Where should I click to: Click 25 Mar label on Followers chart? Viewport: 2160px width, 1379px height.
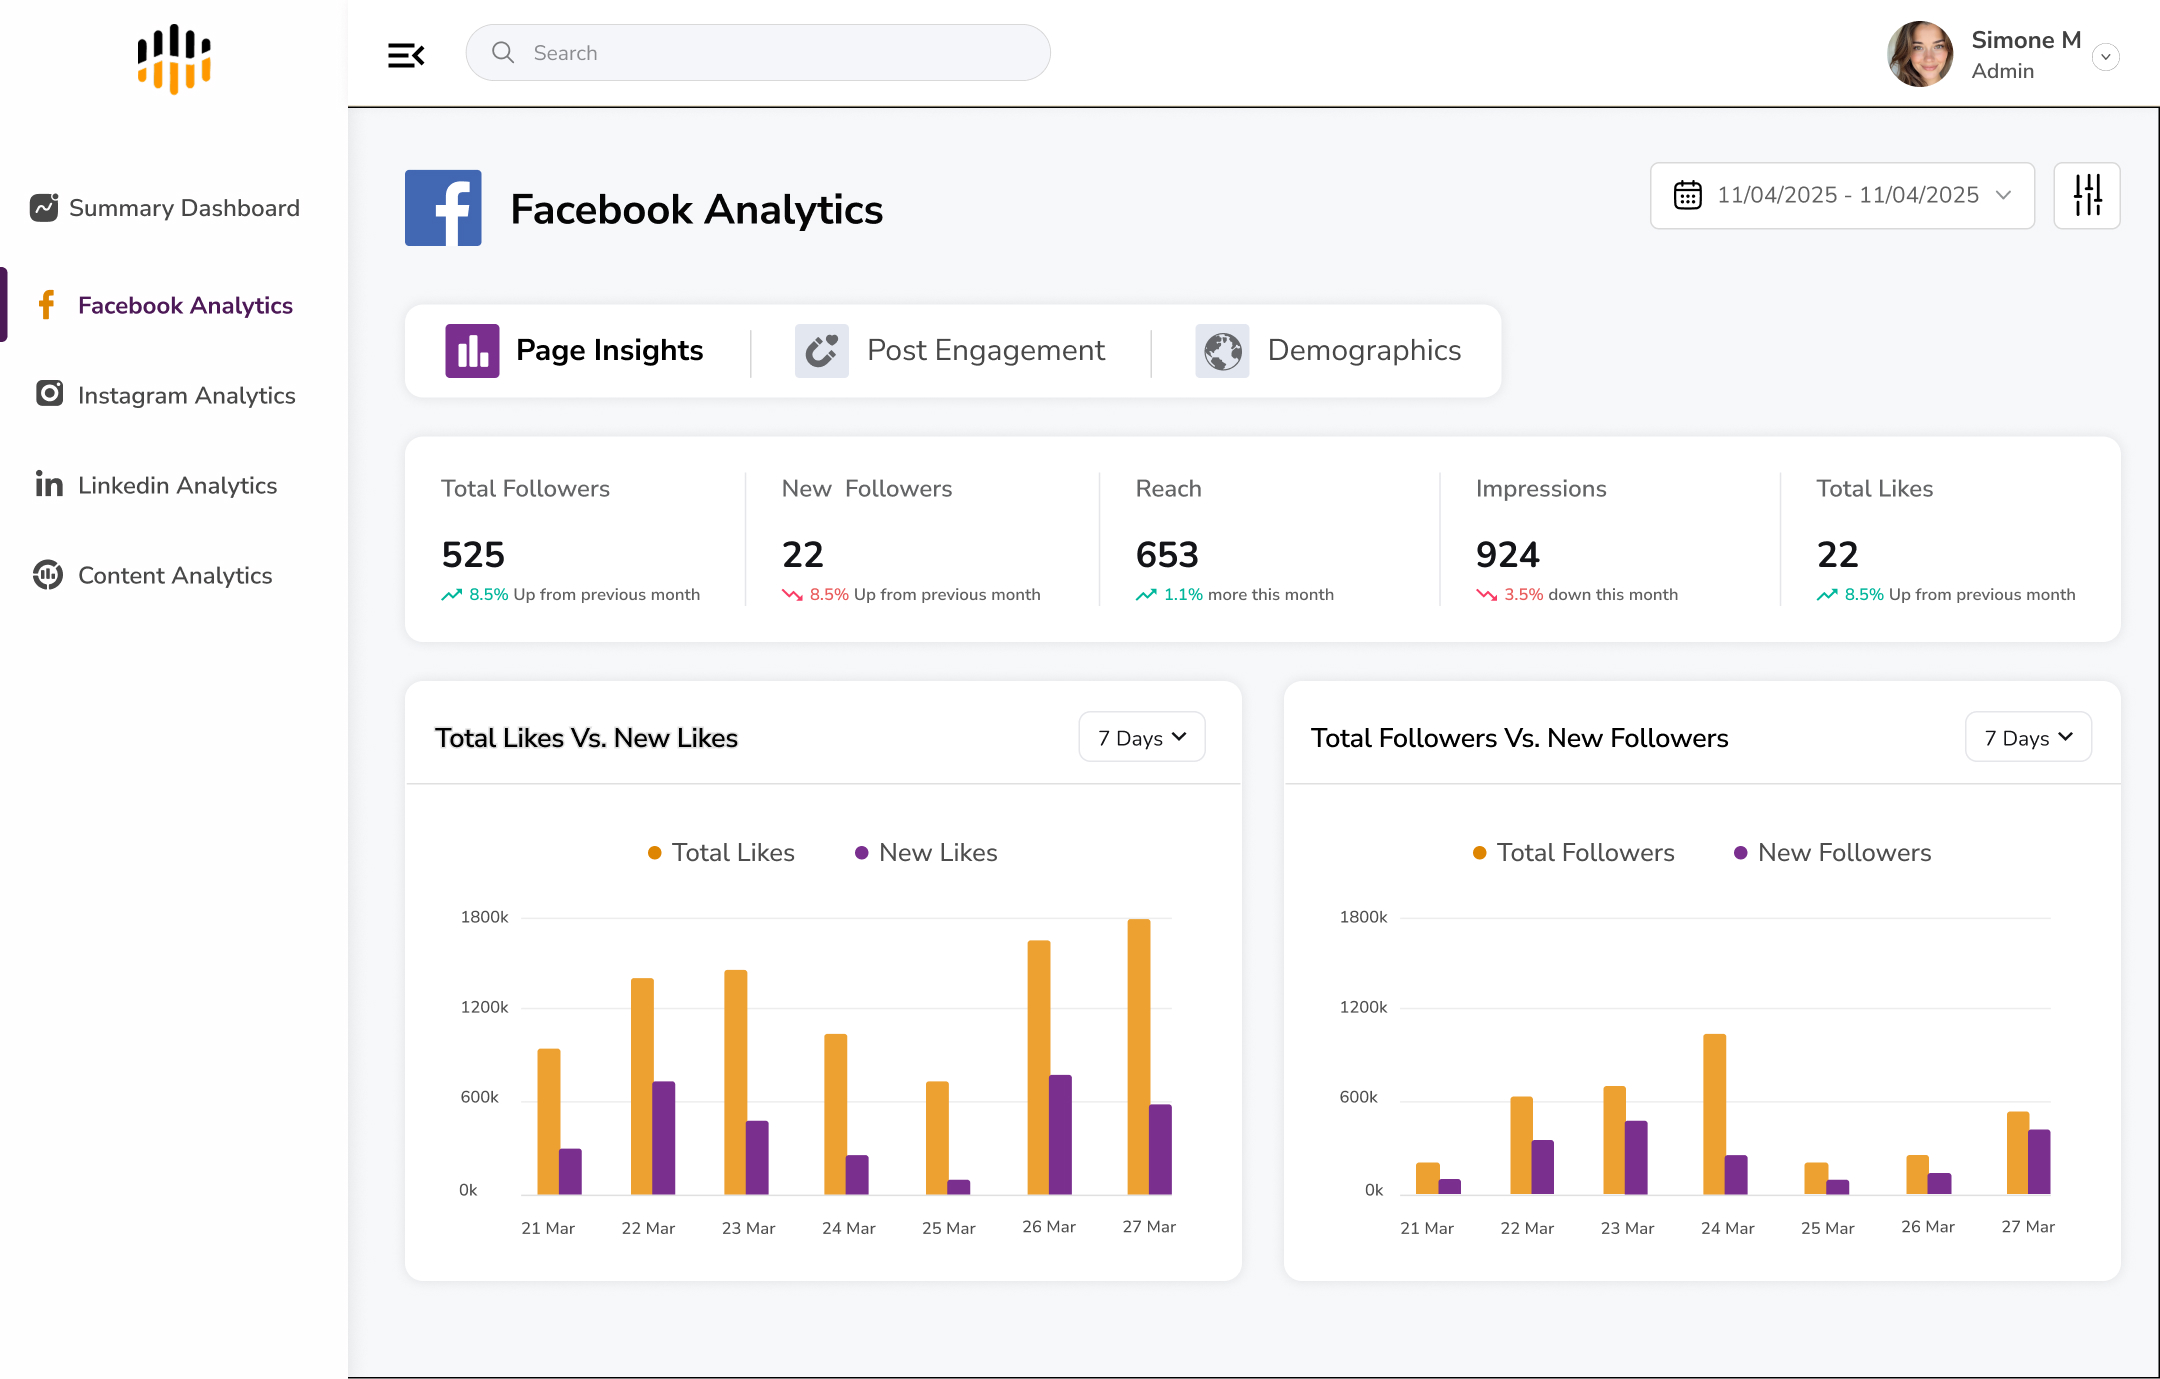pos(1827,1228)
